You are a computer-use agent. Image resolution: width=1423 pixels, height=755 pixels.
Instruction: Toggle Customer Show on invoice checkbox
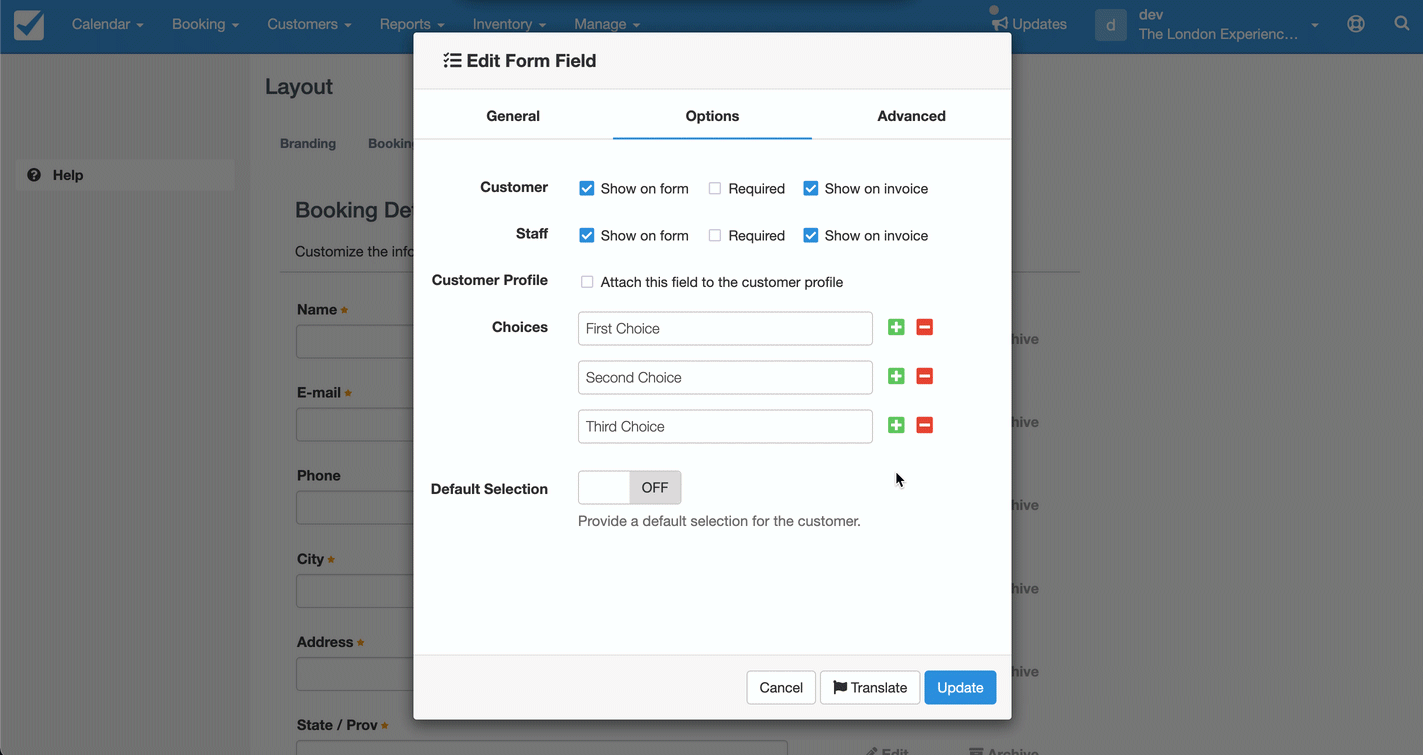[x=811, y=188]
